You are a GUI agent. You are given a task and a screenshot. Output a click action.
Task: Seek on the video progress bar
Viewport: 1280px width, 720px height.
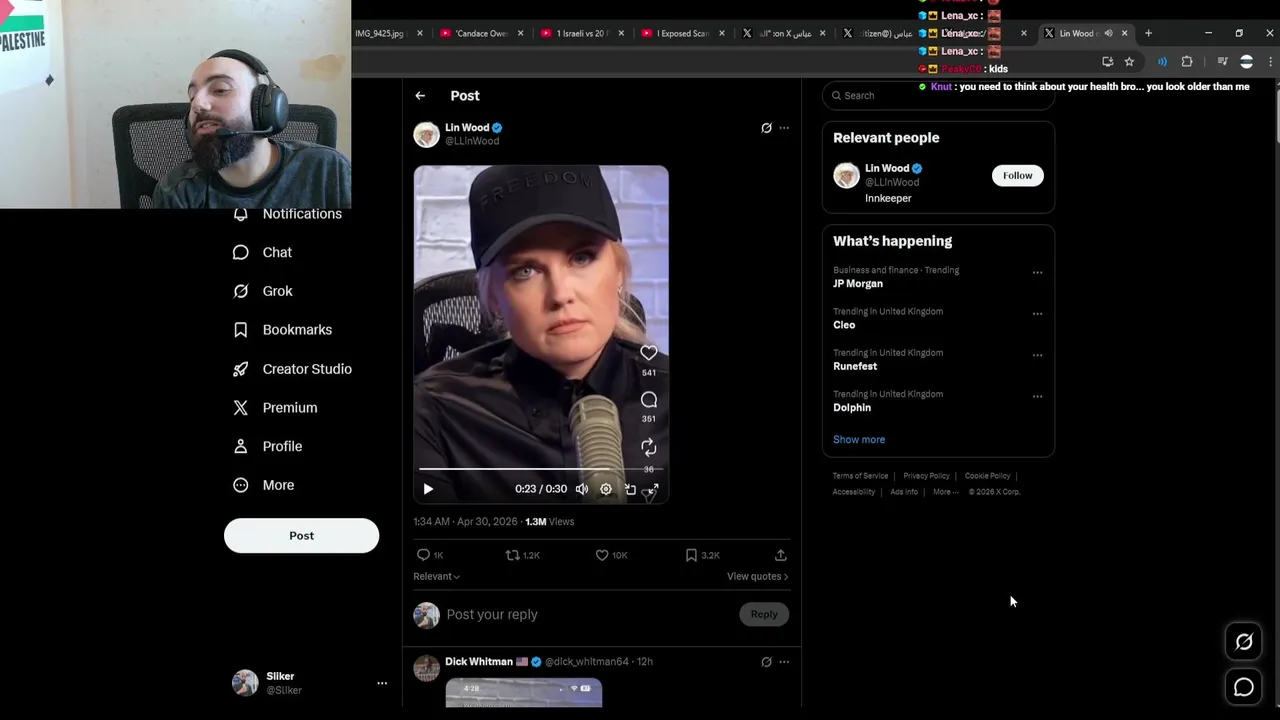pyautogui.click(x=541, y=469)
